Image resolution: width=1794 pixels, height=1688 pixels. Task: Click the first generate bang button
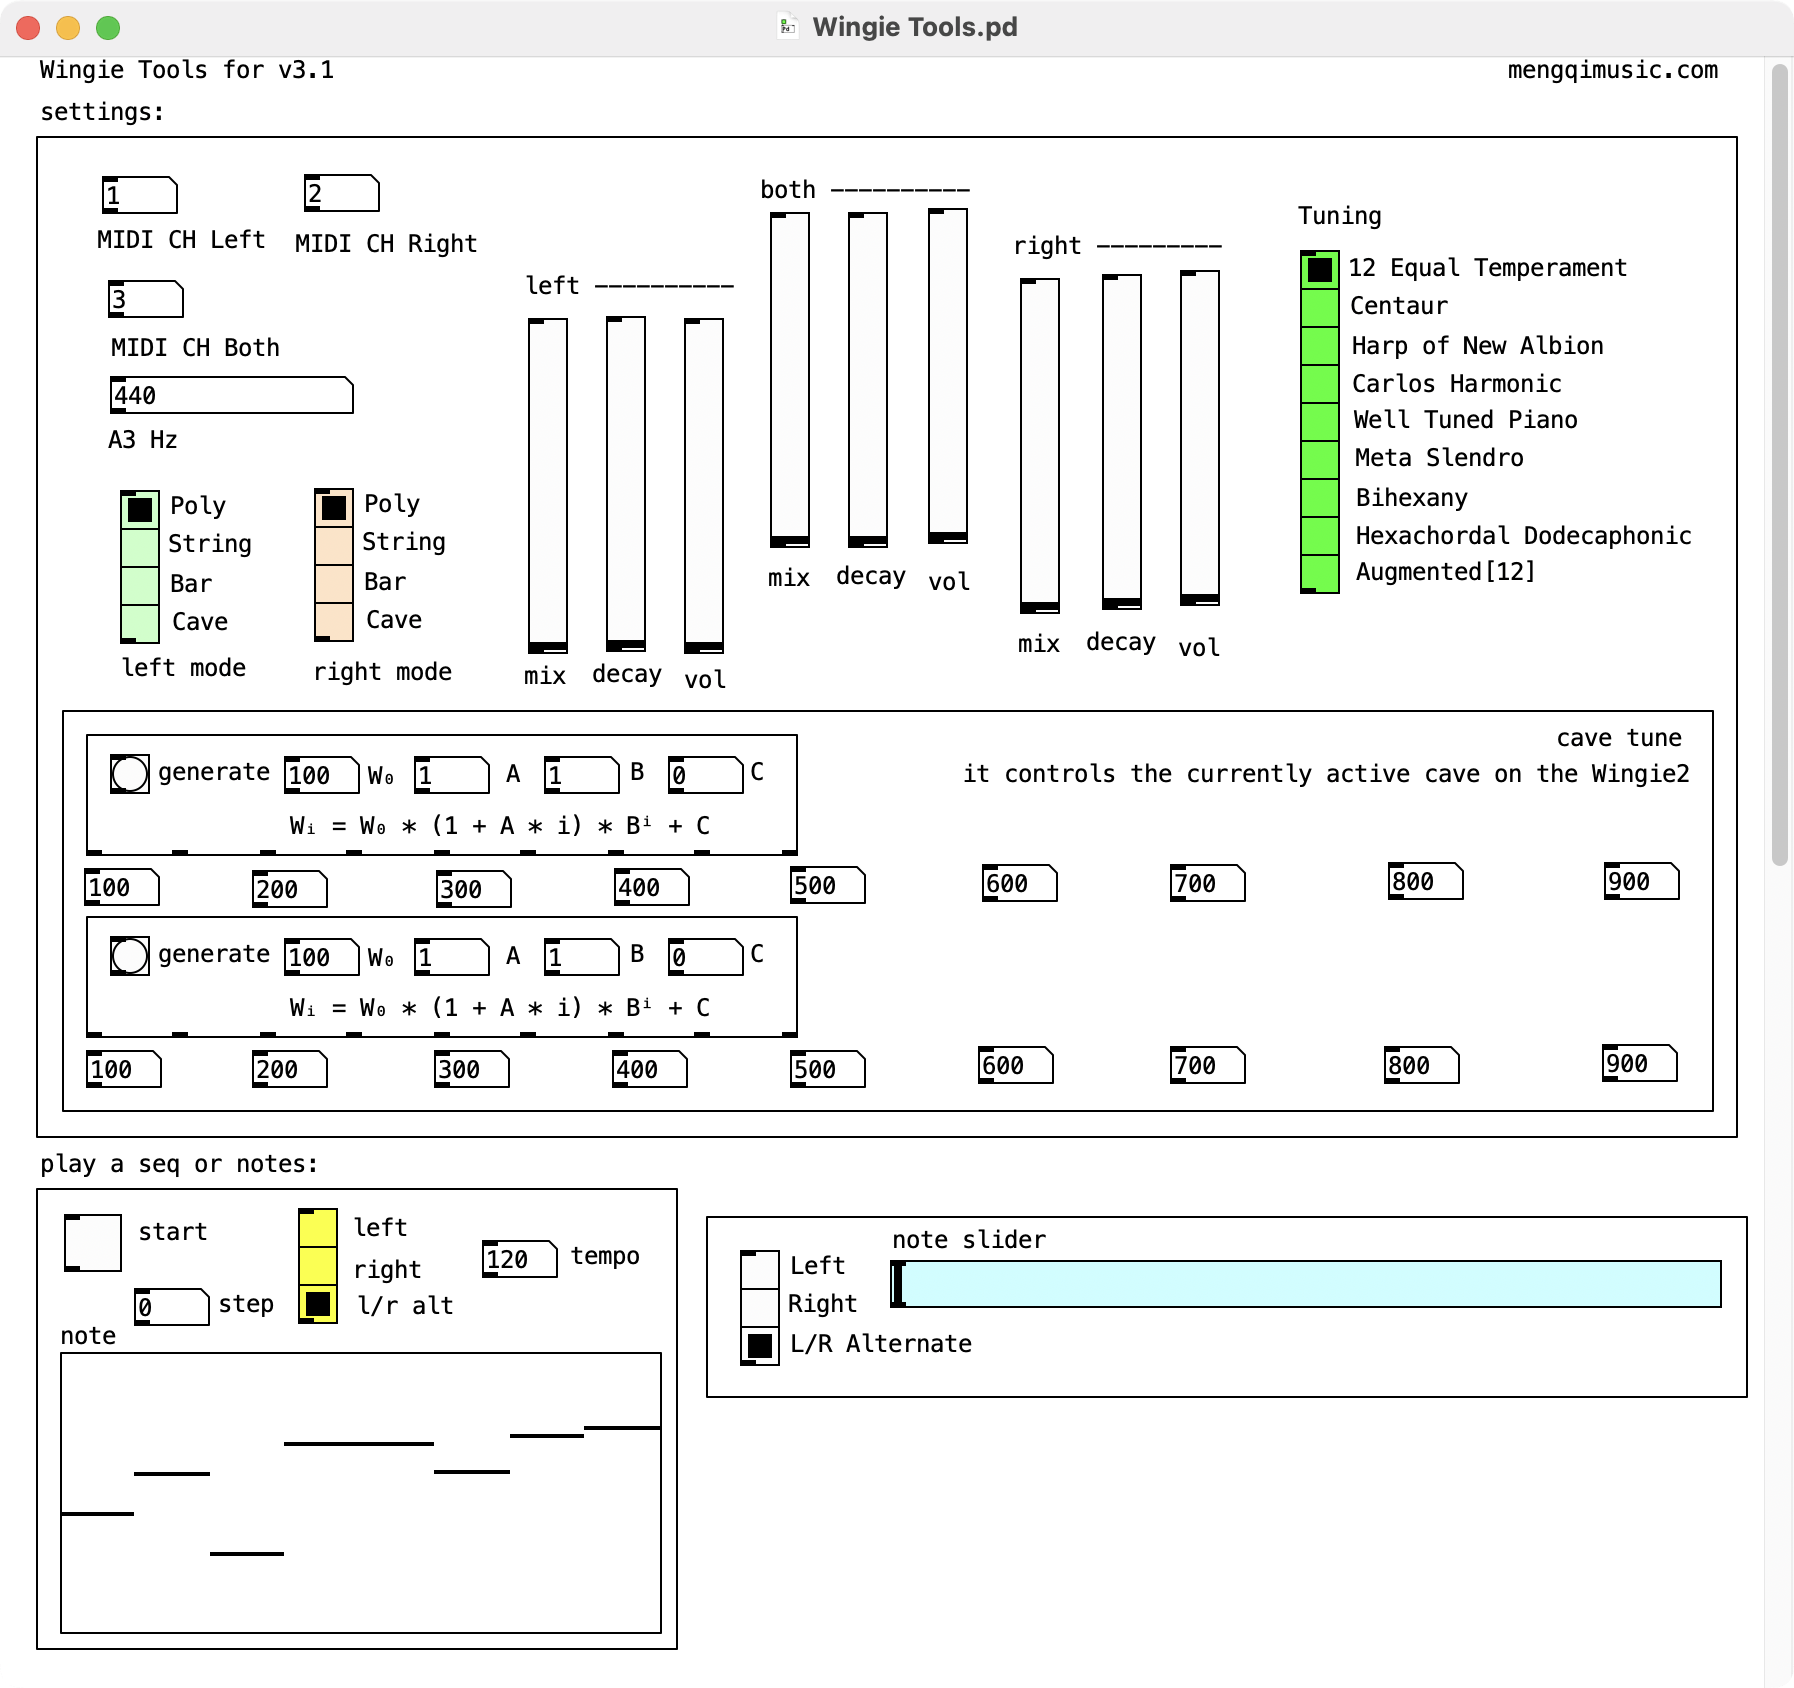[130, 774]
